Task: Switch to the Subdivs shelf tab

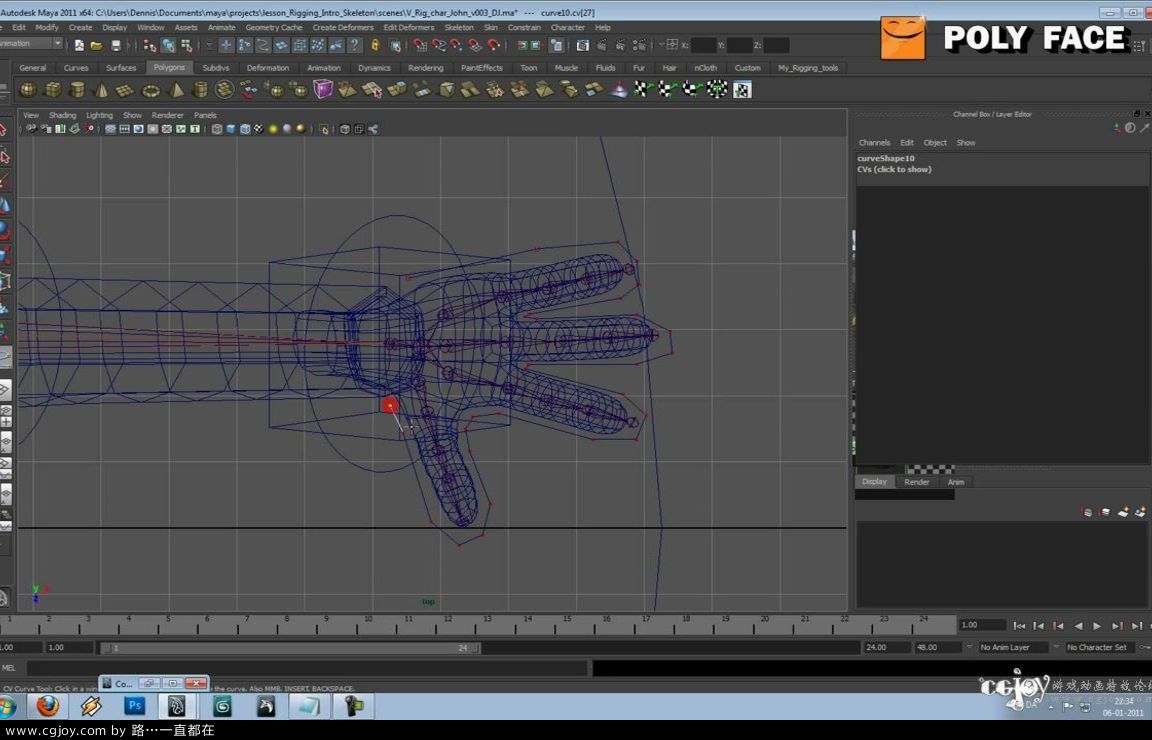Action: coord(216,67)
